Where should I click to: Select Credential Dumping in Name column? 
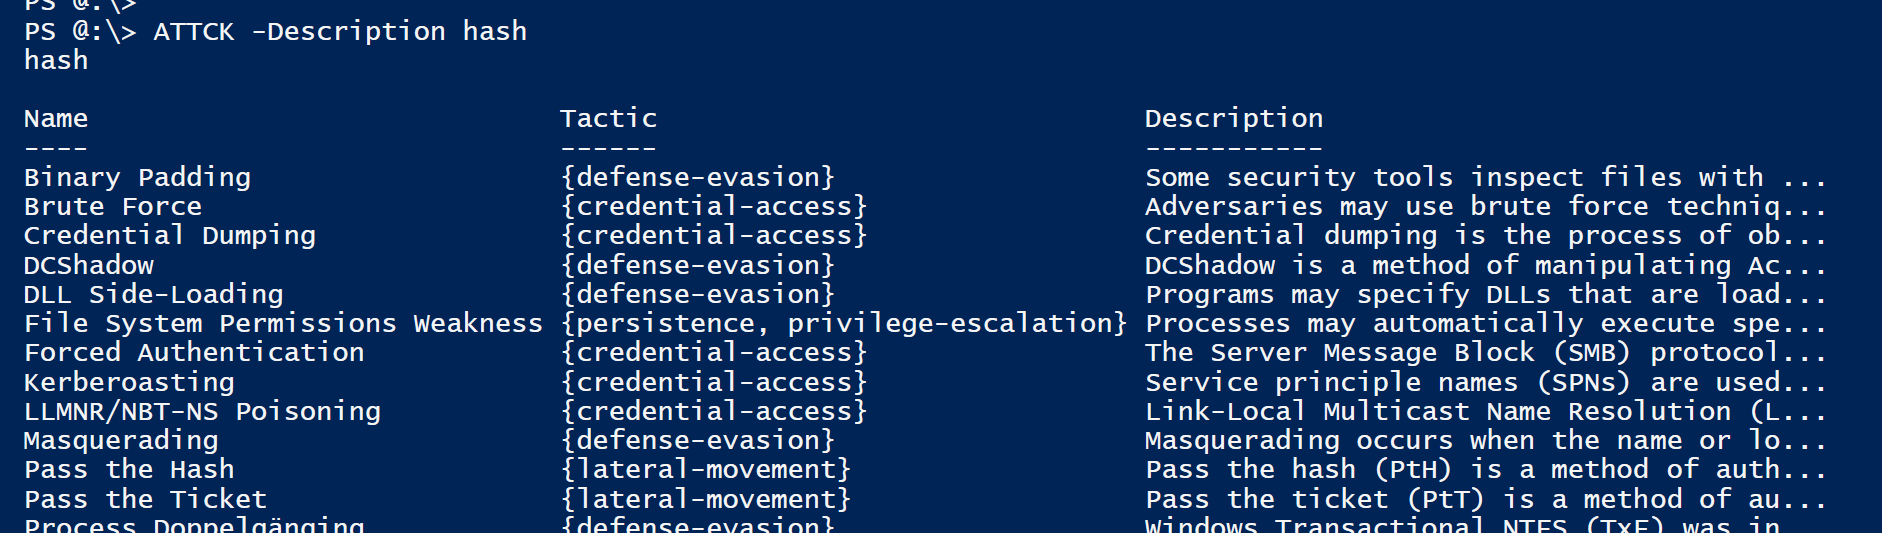pyautogui.click(x=170, y=236)
